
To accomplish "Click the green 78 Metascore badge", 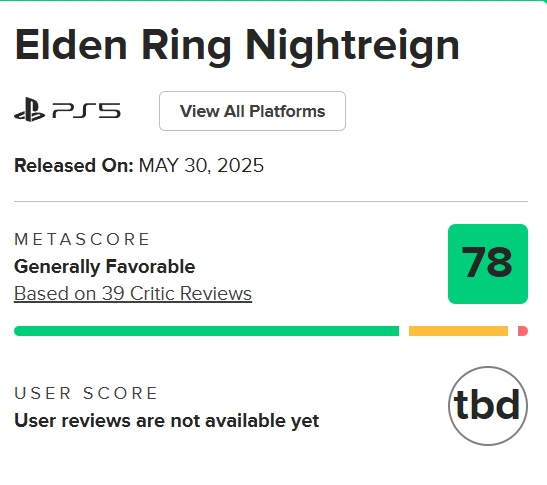I will tap(488, 264).
